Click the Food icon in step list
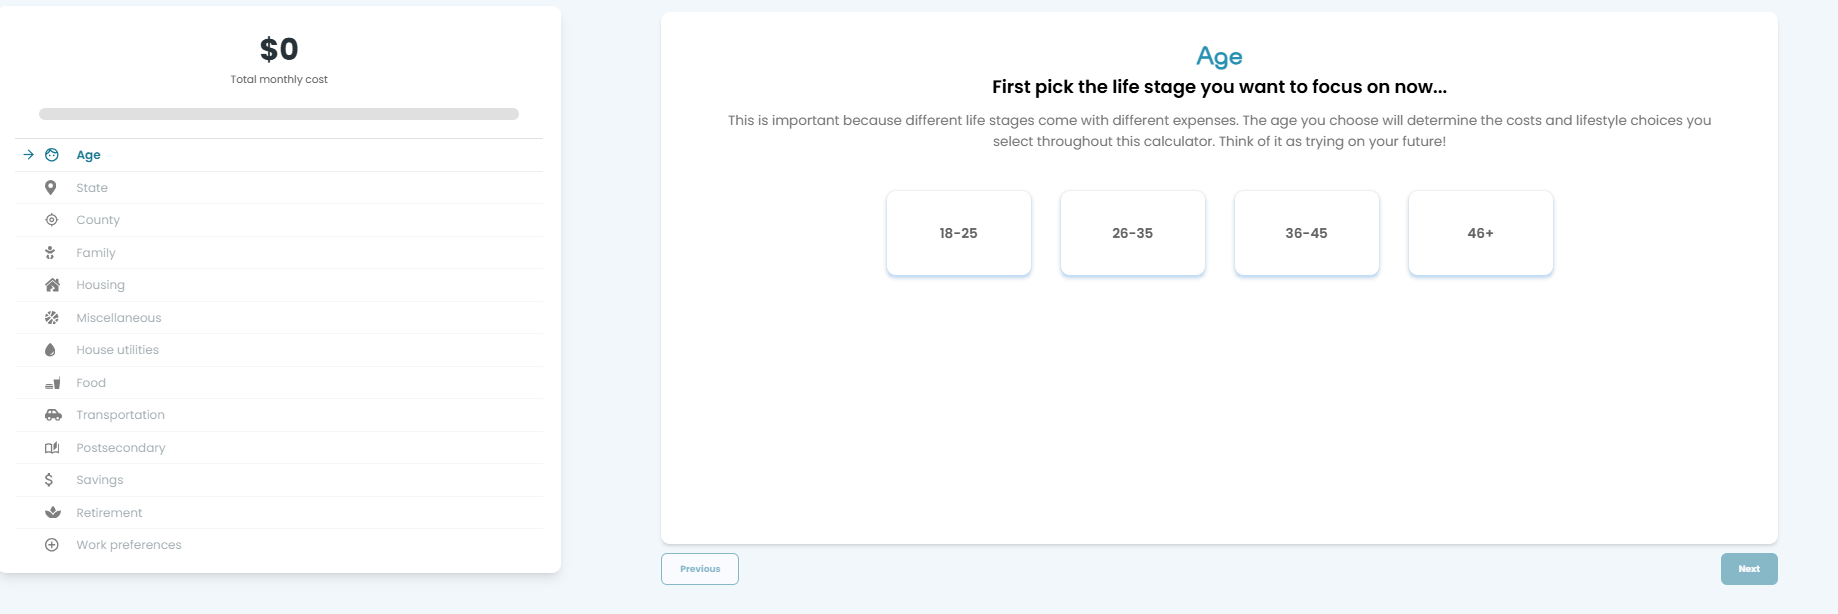The image size is (1838, 614). click(x=53, y=383)
